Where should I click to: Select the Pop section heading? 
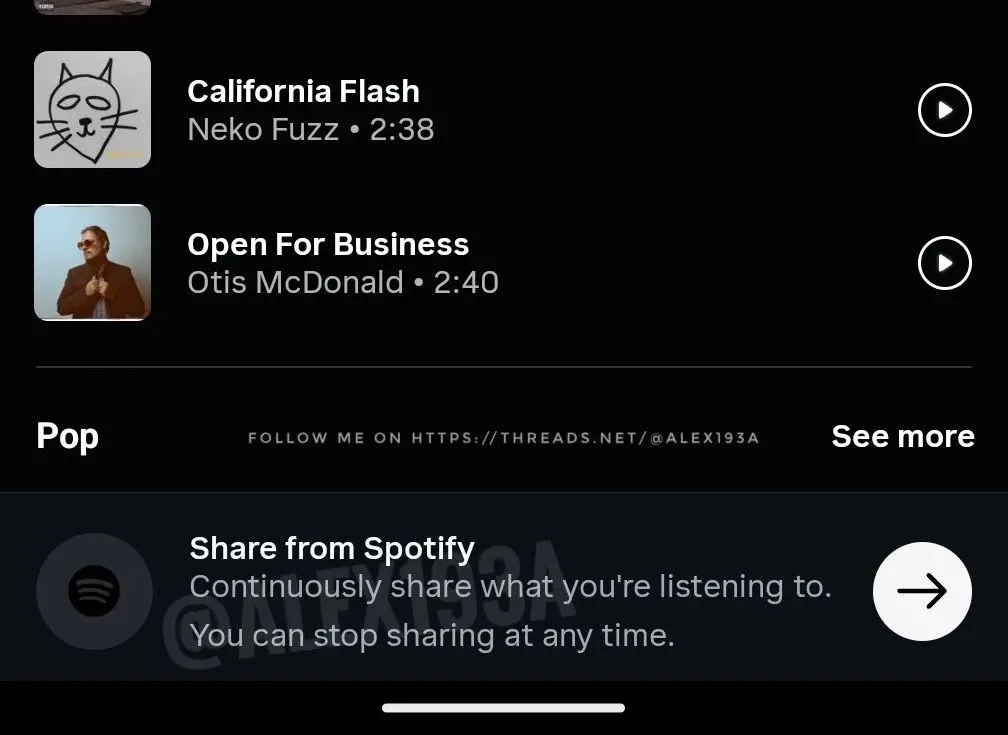point(67,436)
